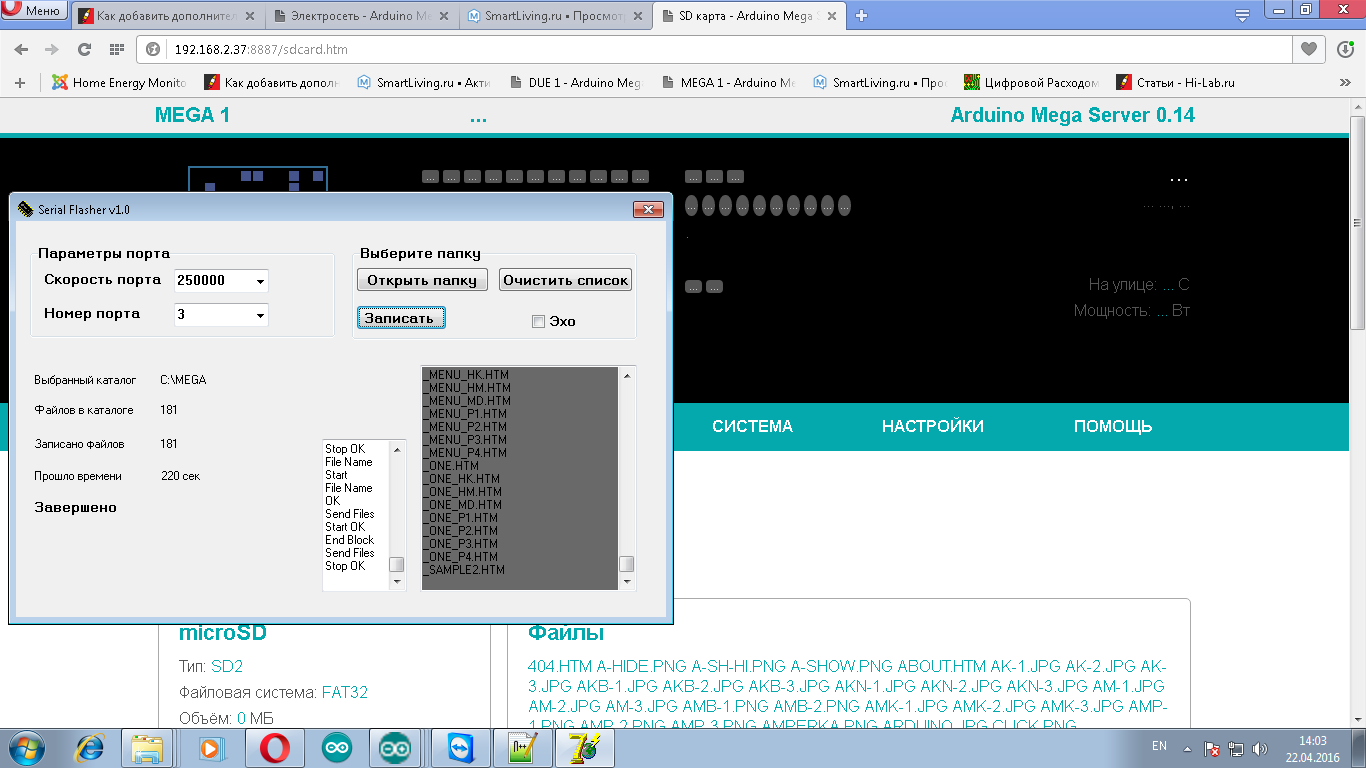Image resolution: width=1366 pixels, height=768 pixels.
Task: Select _MENU_MD.HTM in the file list
Action: click(467, 401)
